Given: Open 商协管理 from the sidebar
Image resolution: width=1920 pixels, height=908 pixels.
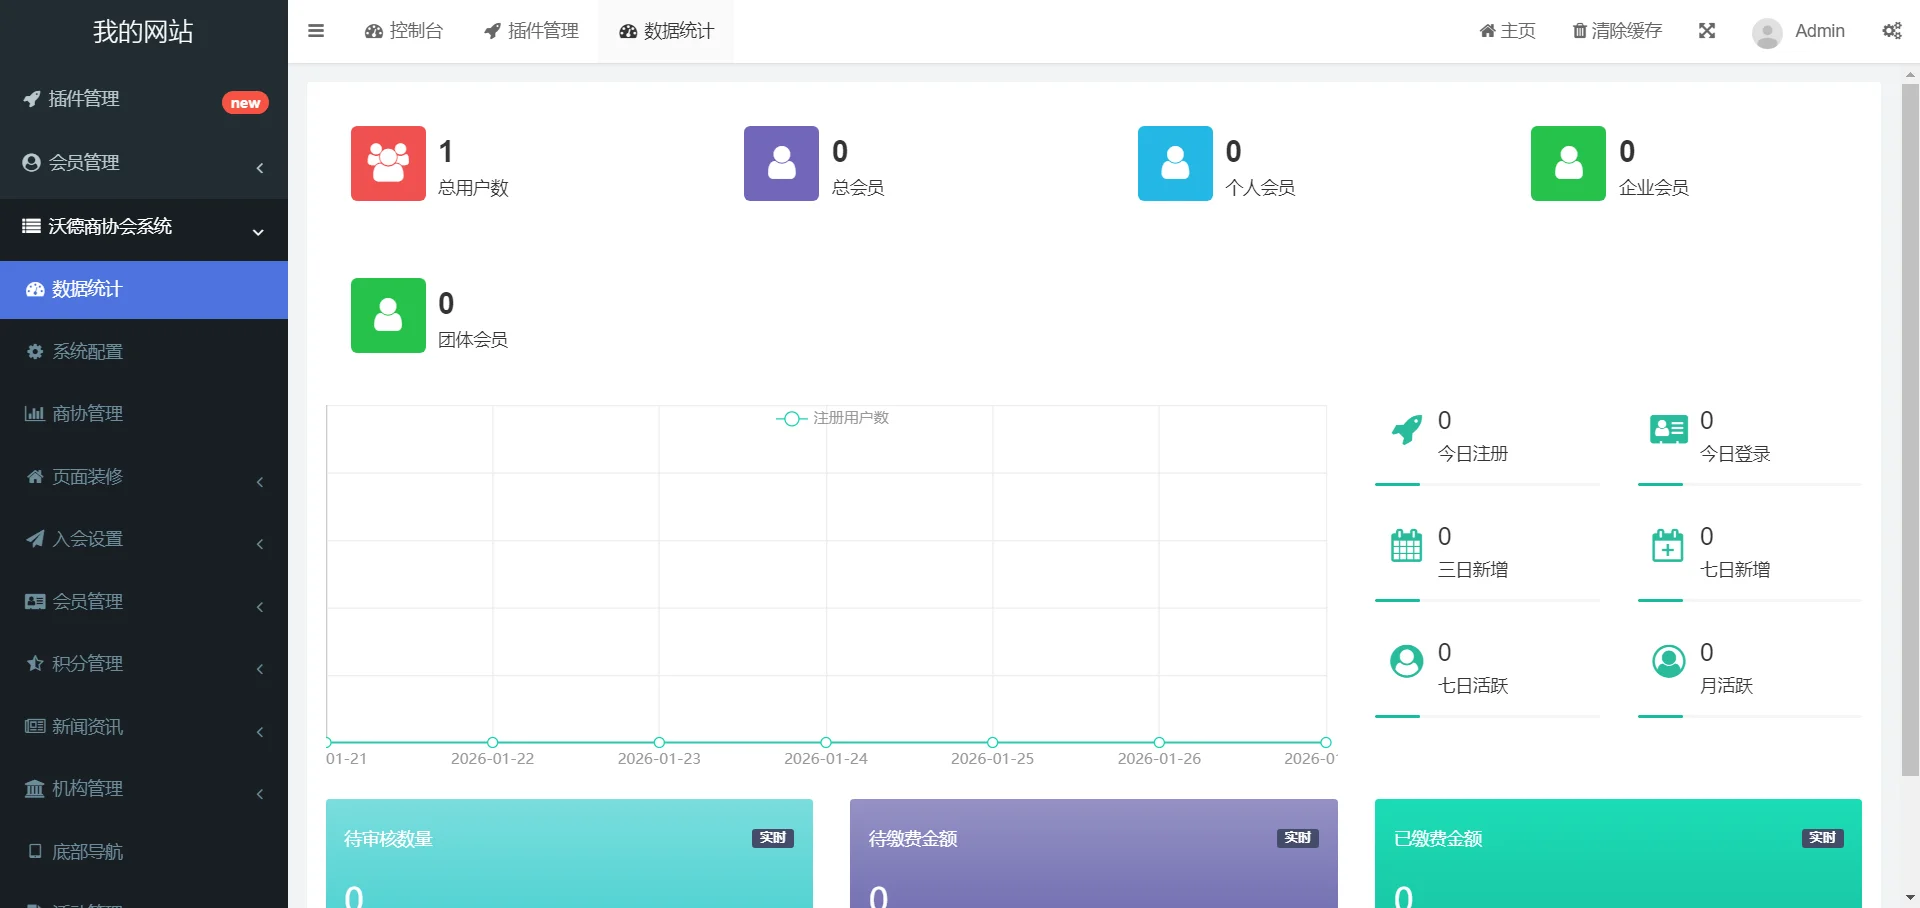Looking at the screenshot, I should coord(88,413).
